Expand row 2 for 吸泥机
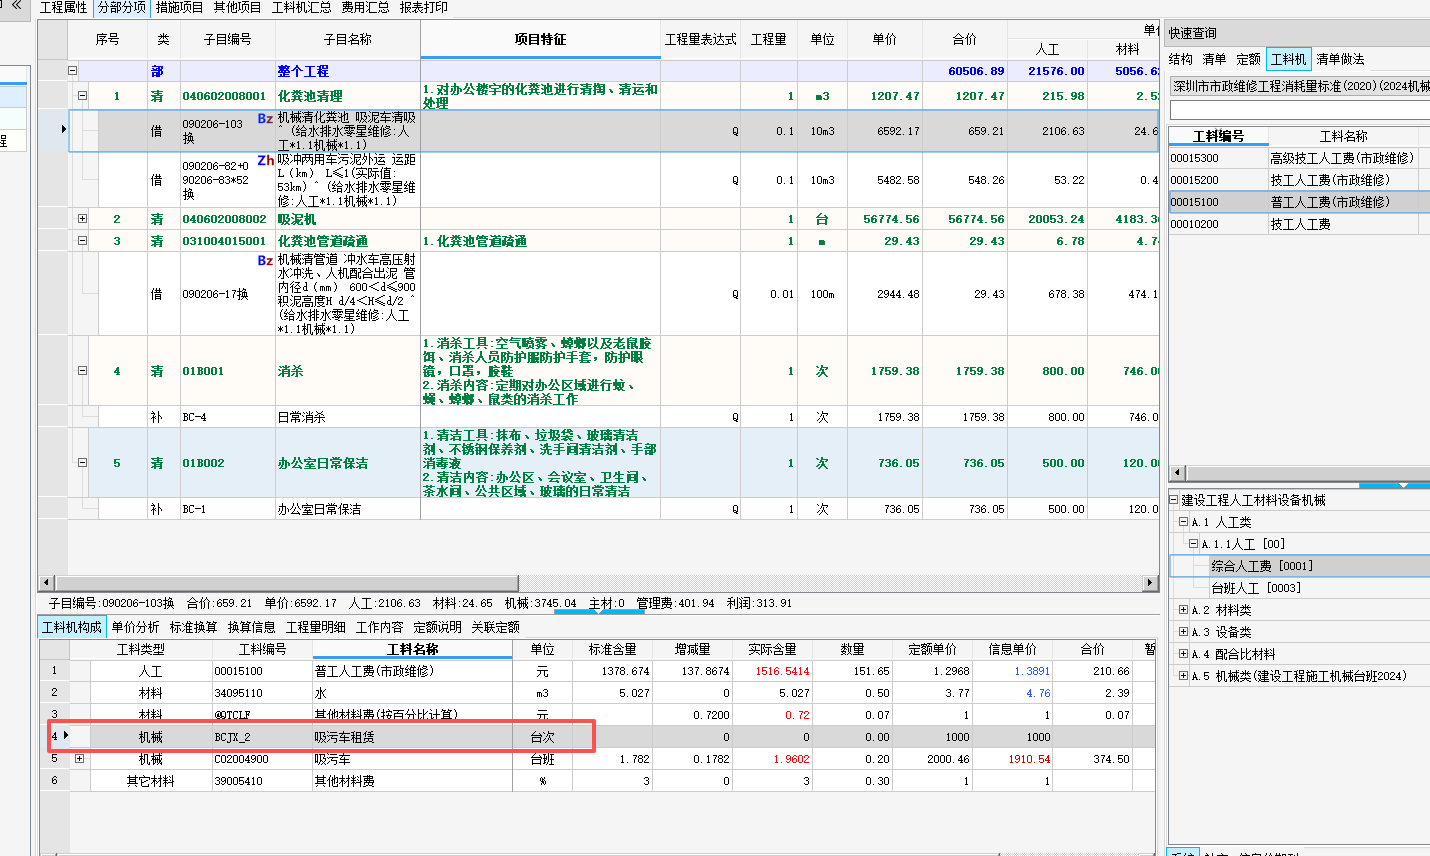Image resolution: width=1430 pixels, height=856 pixels. pyautogui.click(x=82, y=218)
